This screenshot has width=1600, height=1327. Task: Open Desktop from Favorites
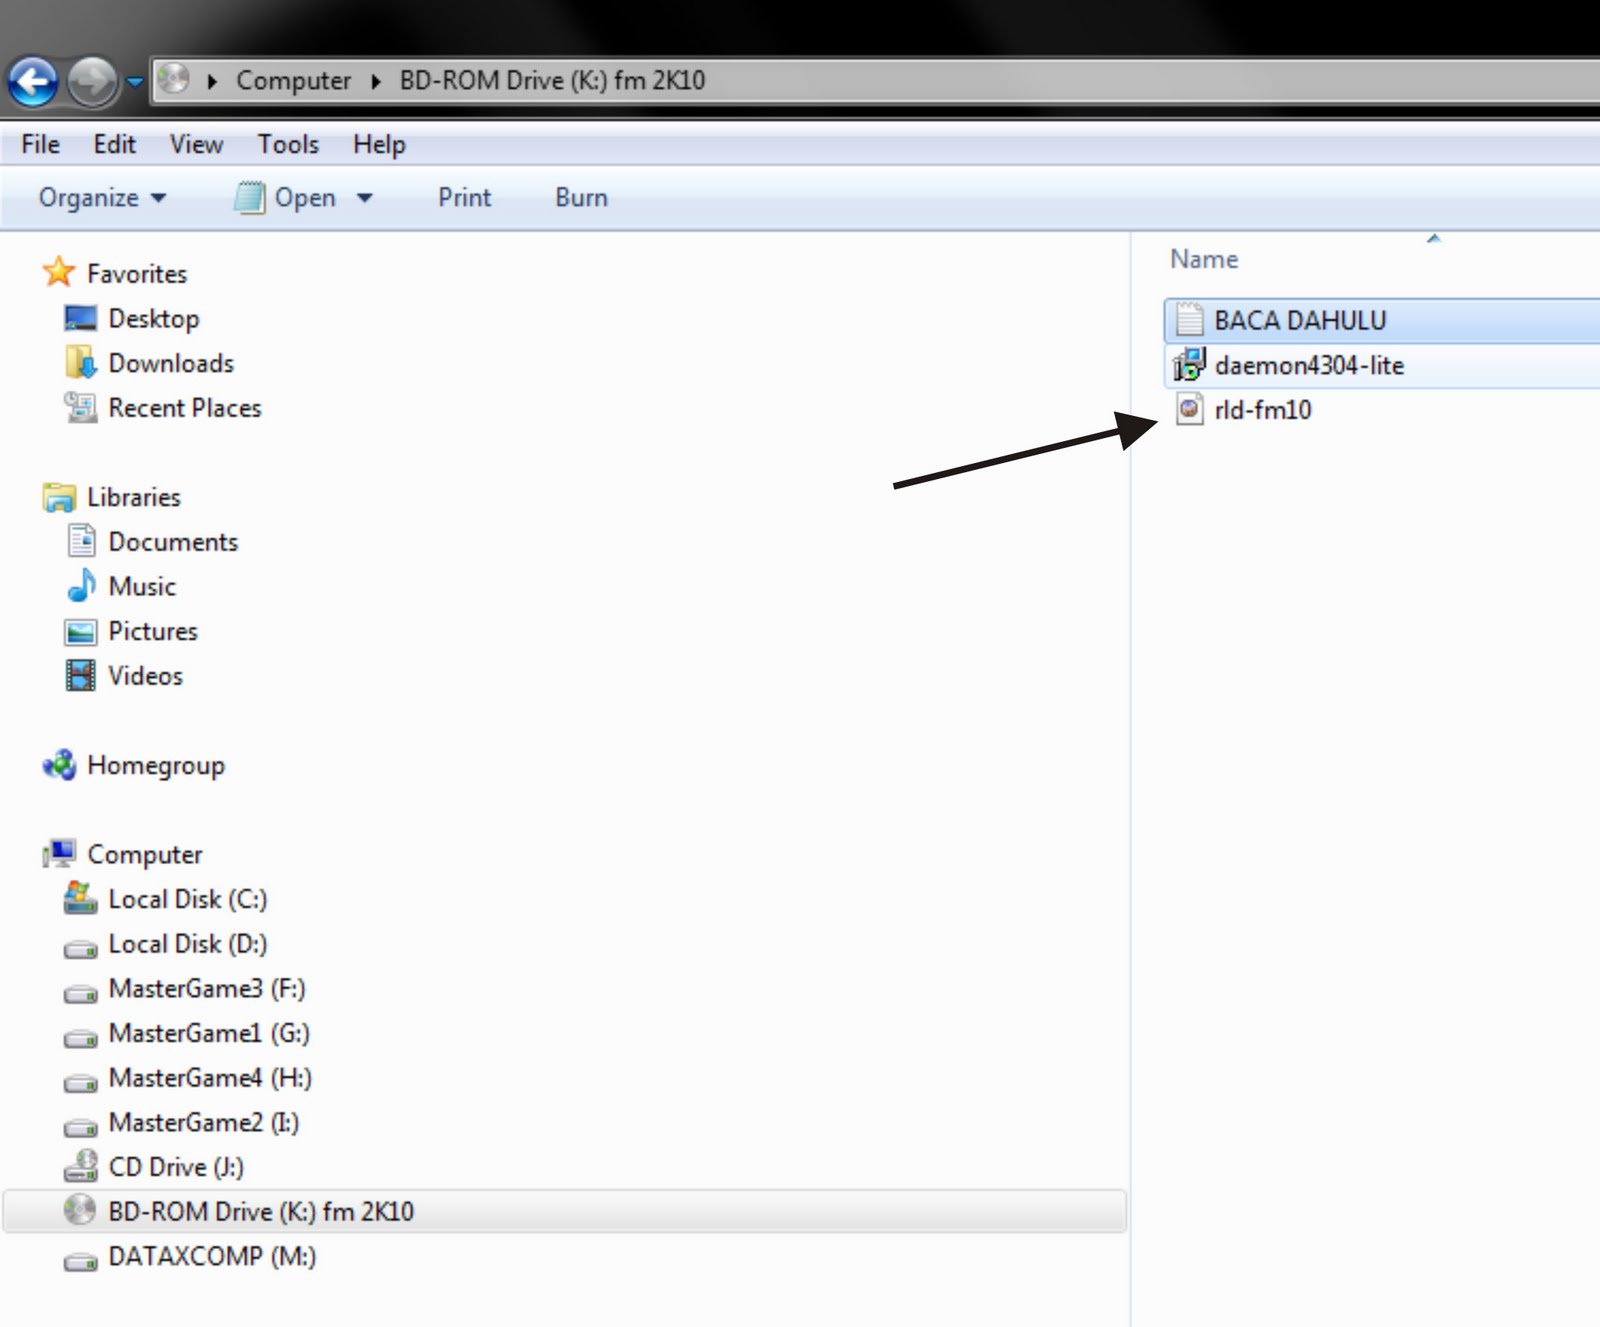[154, 319]
